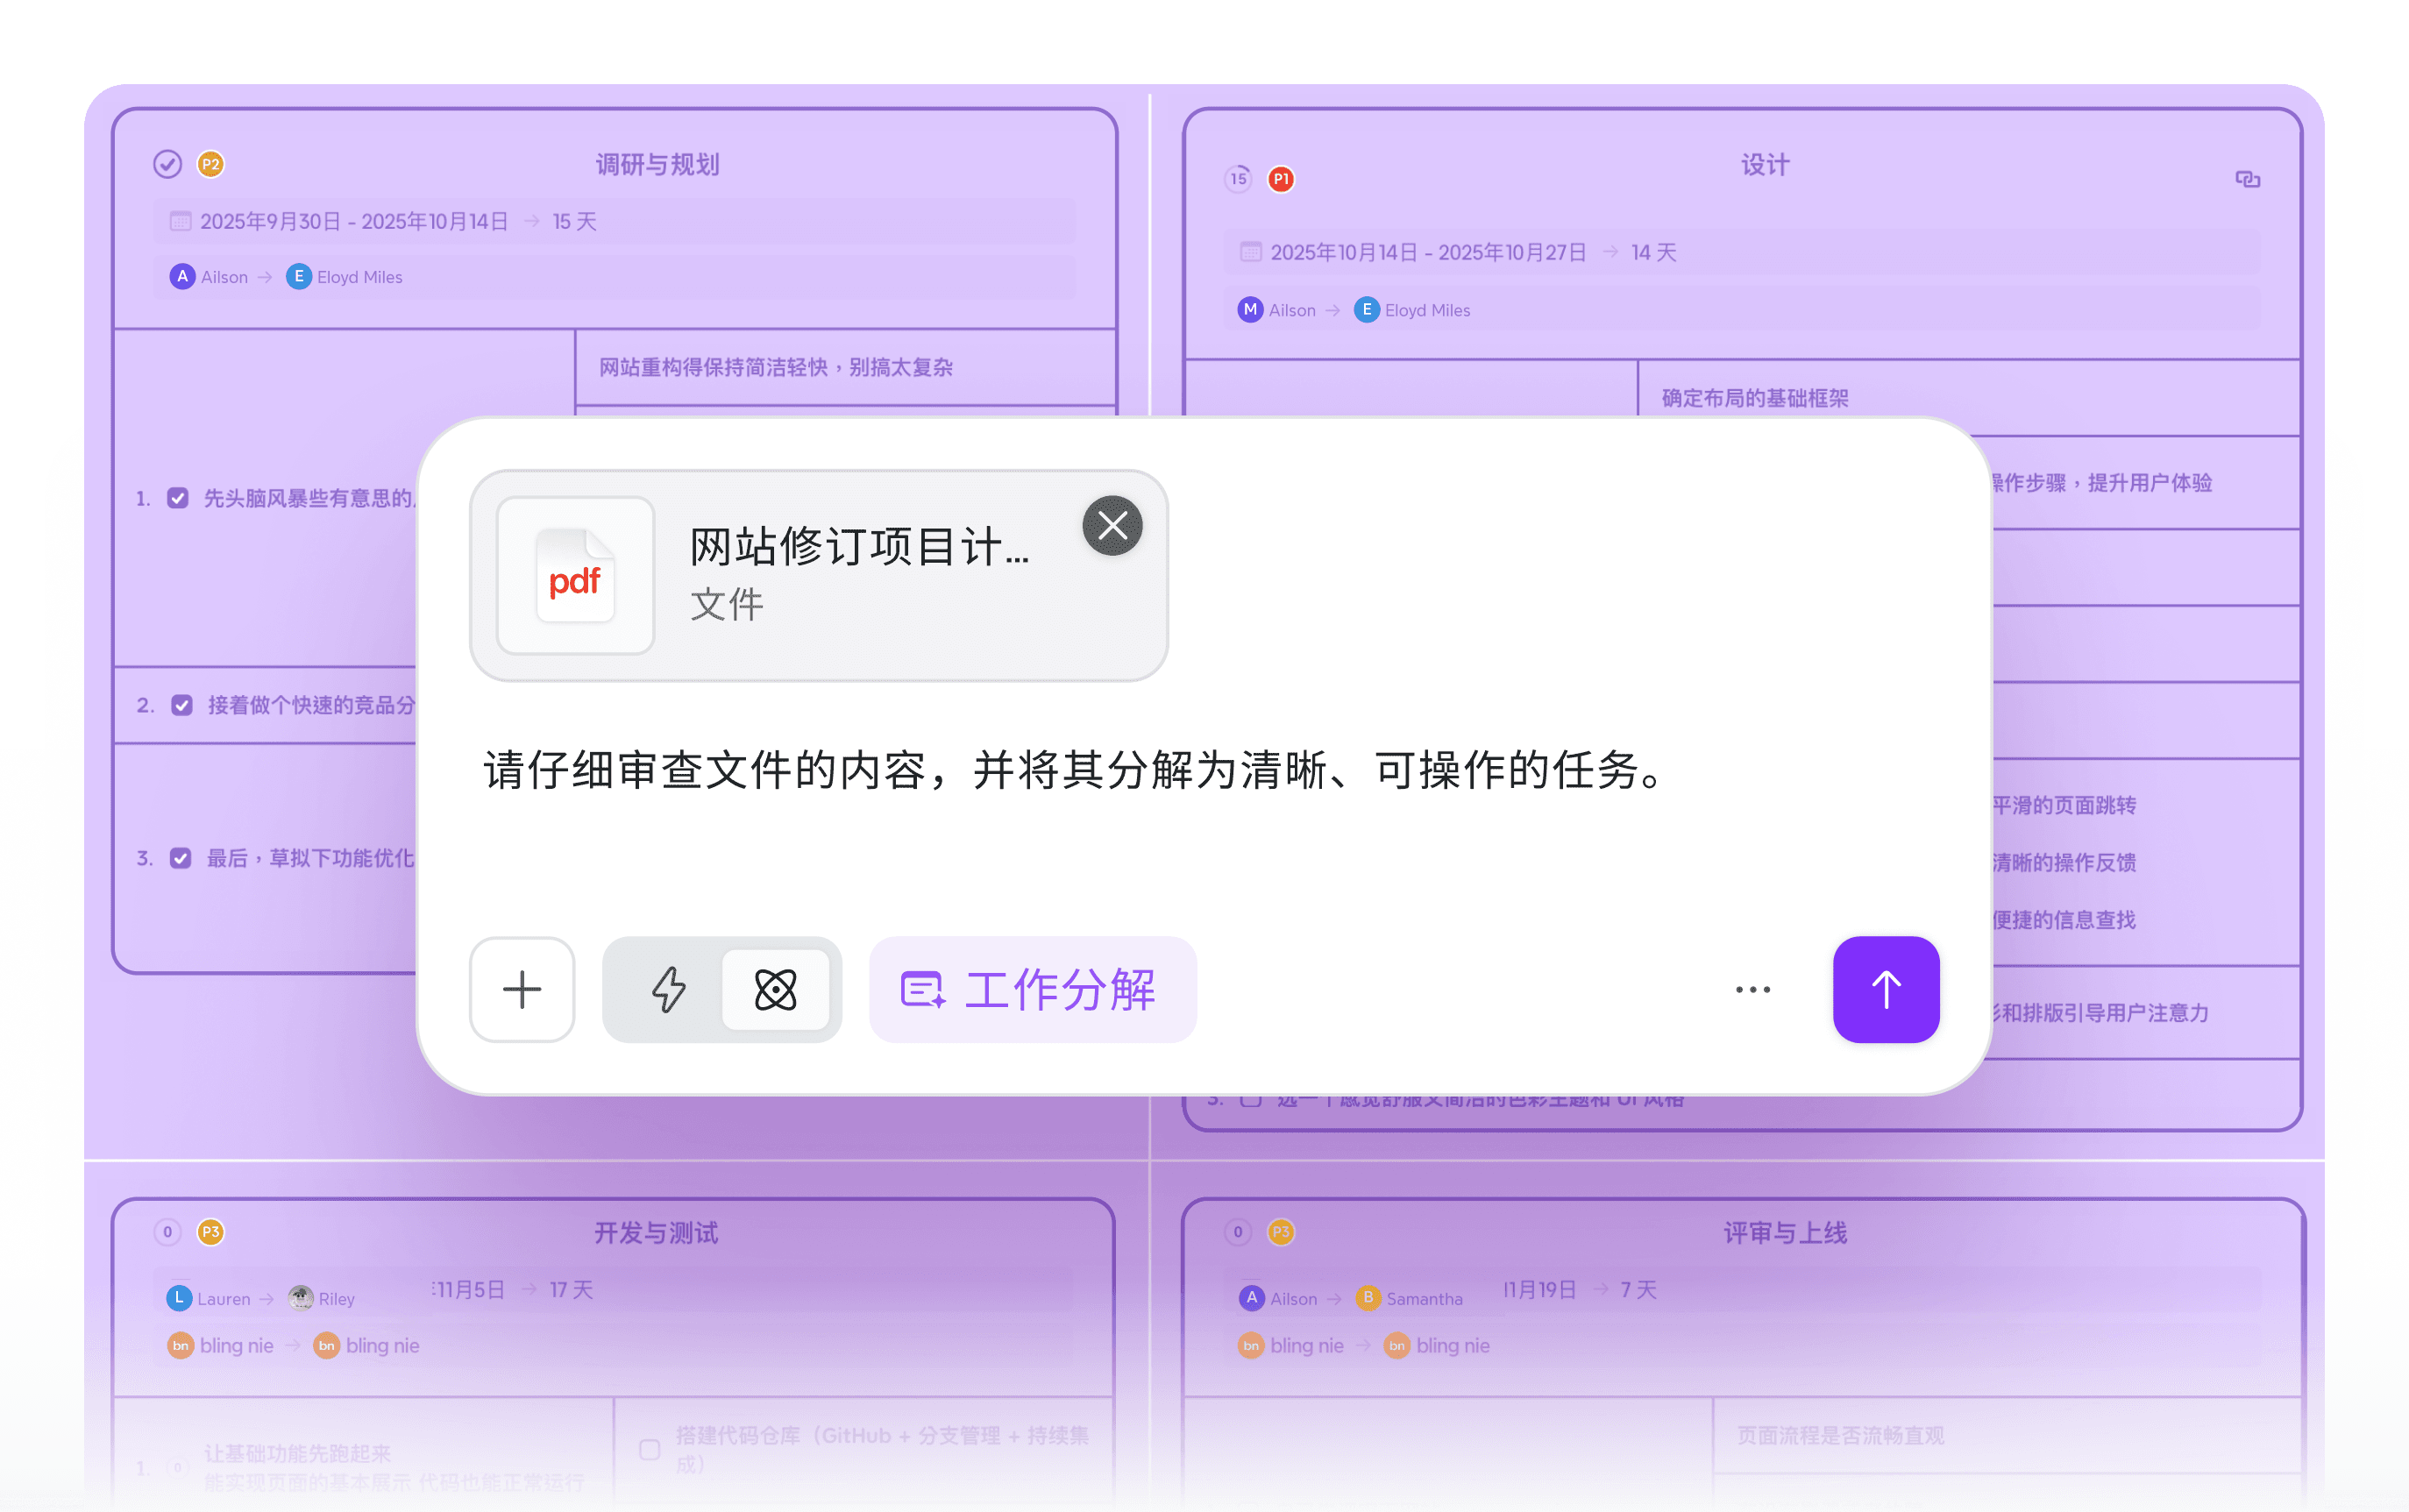Click the P3 badge on 评审与上线 card
The image size is (2409, 1512).
(x=1281, y=1231)
